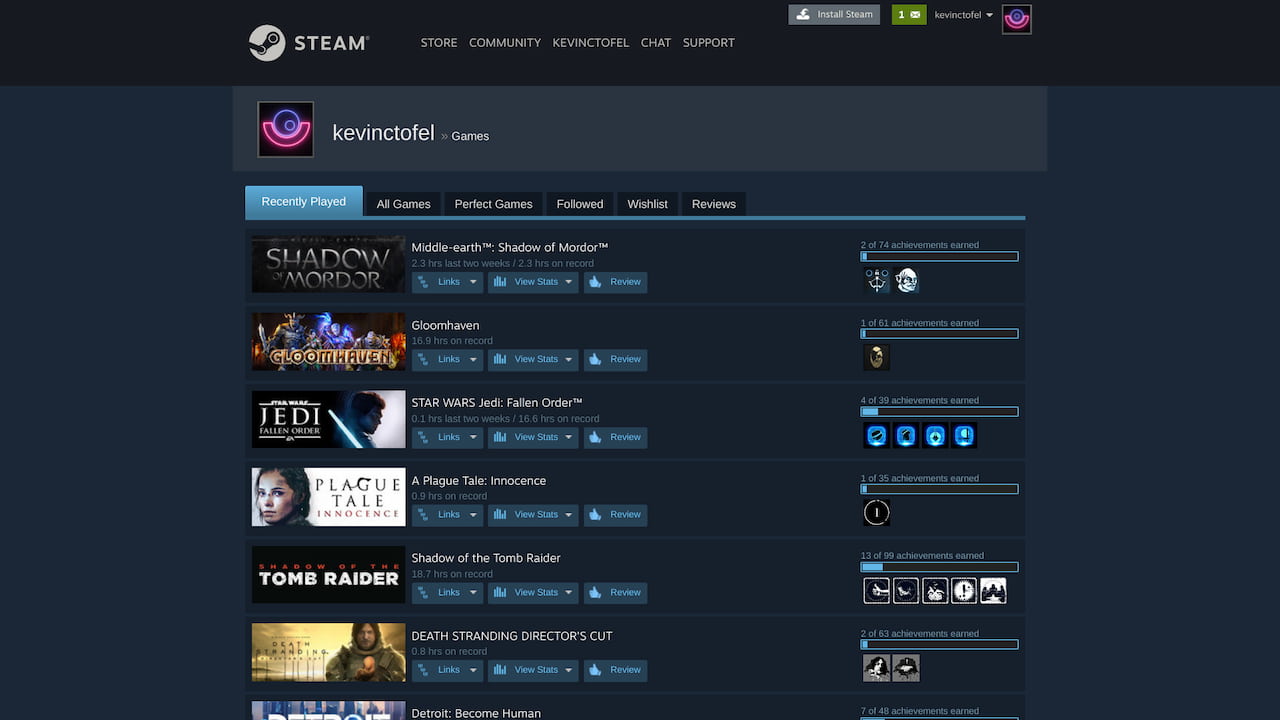1280x720 pixels.
Task: Click first Jedi: Fallen Order achievement icon
Action: [x=877, y=436]
